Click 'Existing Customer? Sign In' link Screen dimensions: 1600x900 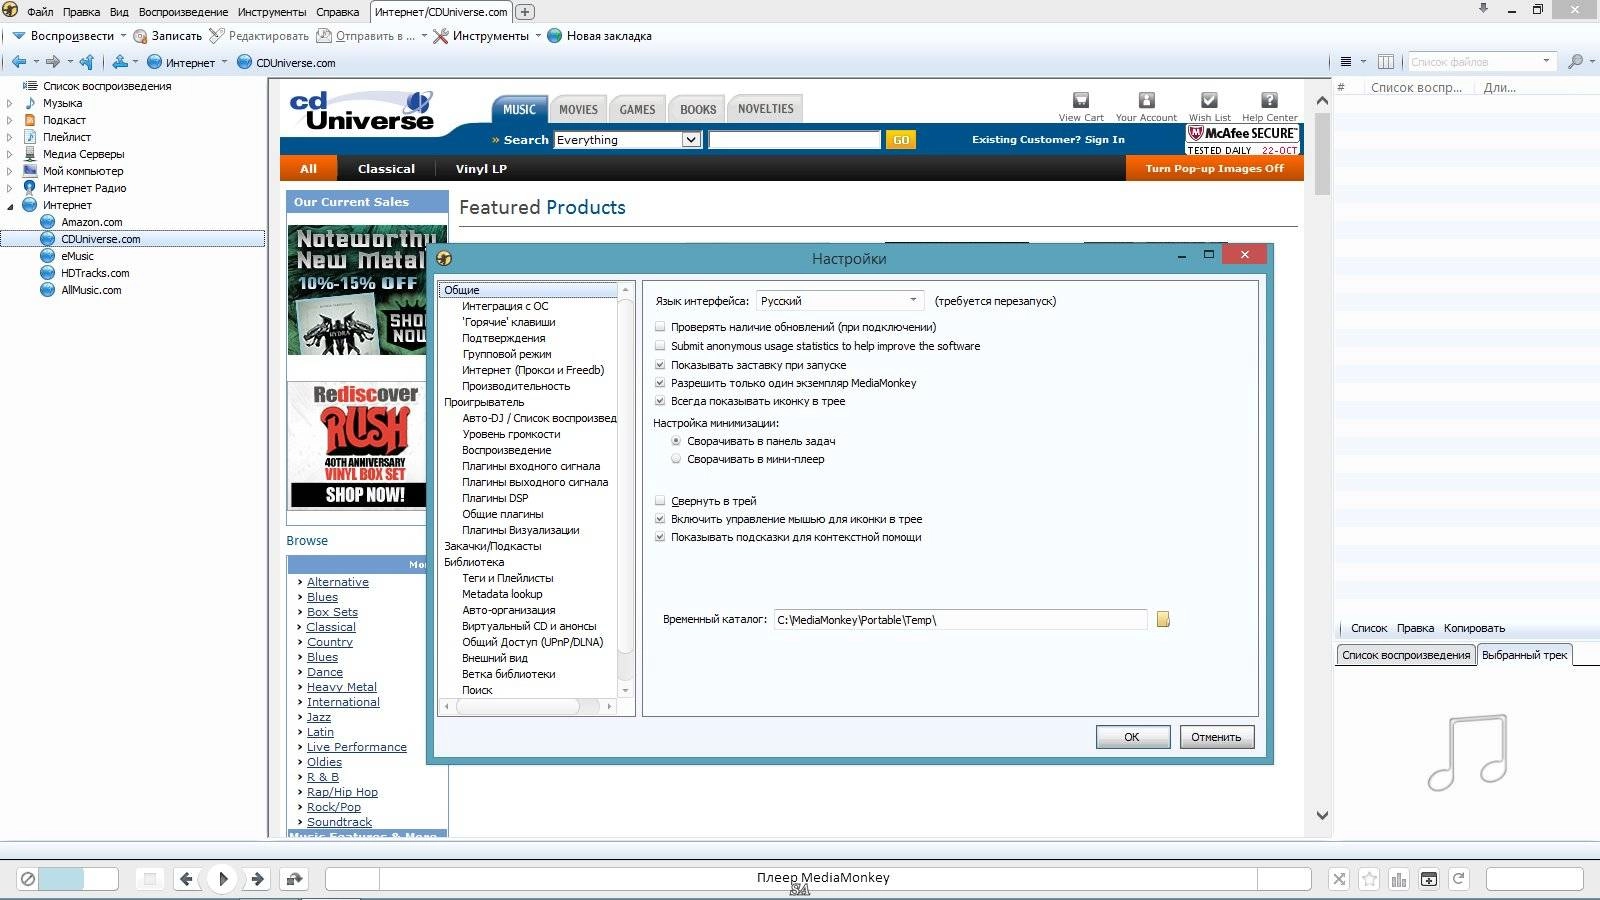[1048, 140]
